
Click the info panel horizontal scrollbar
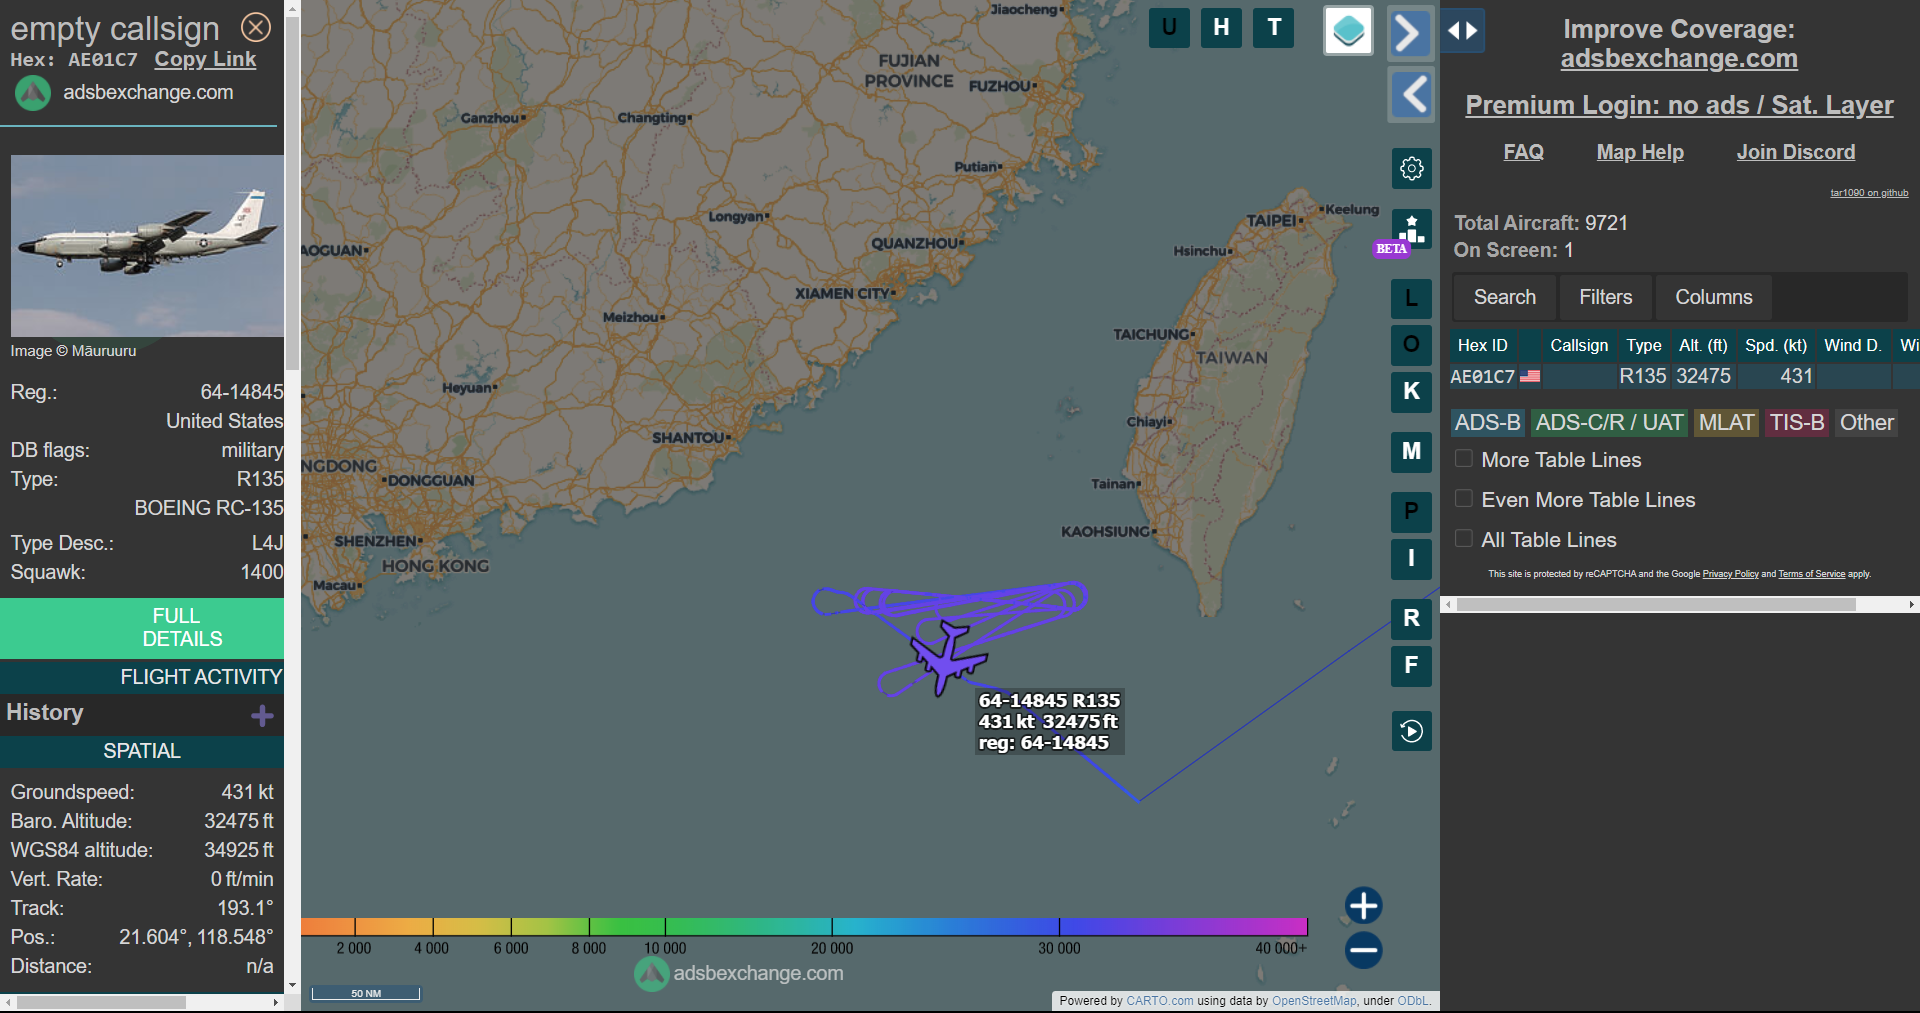tap(101, 1002)
